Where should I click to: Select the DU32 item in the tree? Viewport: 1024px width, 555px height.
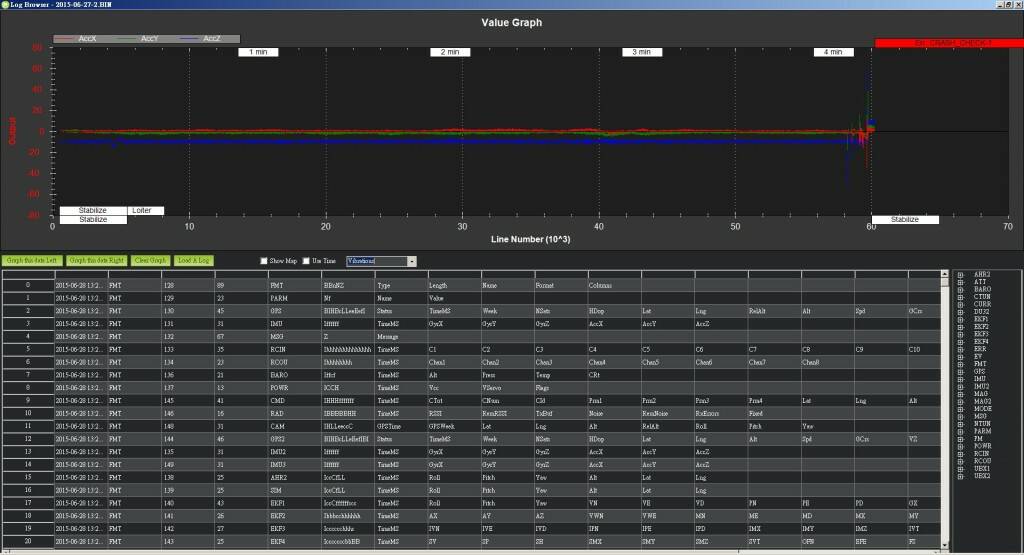tap(982, 312)
